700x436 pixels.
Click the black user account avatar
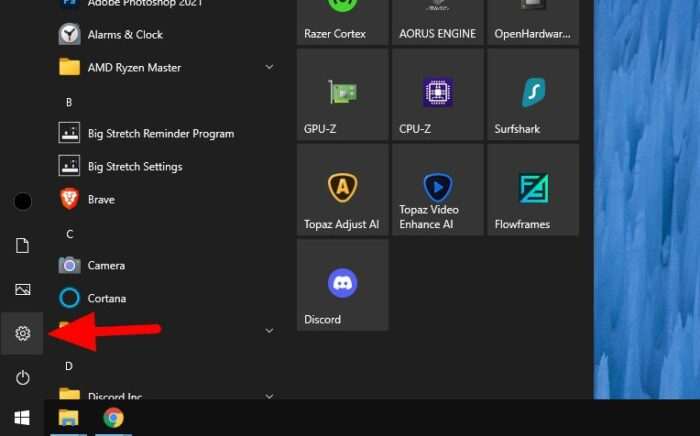23,202
